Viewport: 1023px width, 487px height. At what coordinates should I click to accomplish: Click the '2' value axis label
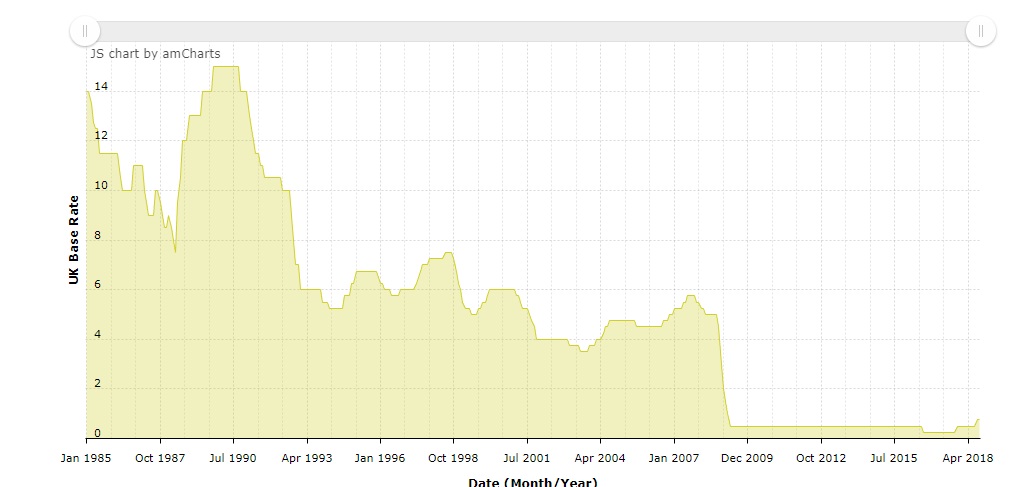tap(98, 384)
